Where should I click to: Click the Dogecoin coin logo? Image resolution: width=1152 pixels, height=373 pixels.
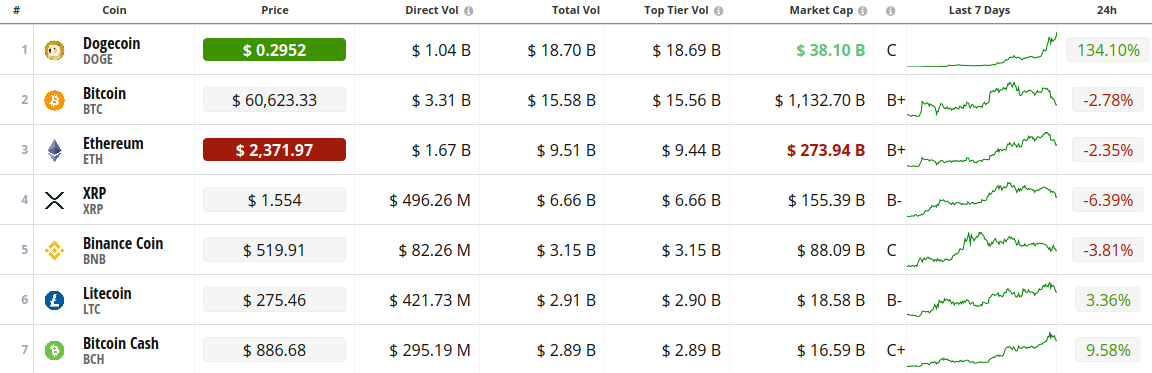coord(55,50)
